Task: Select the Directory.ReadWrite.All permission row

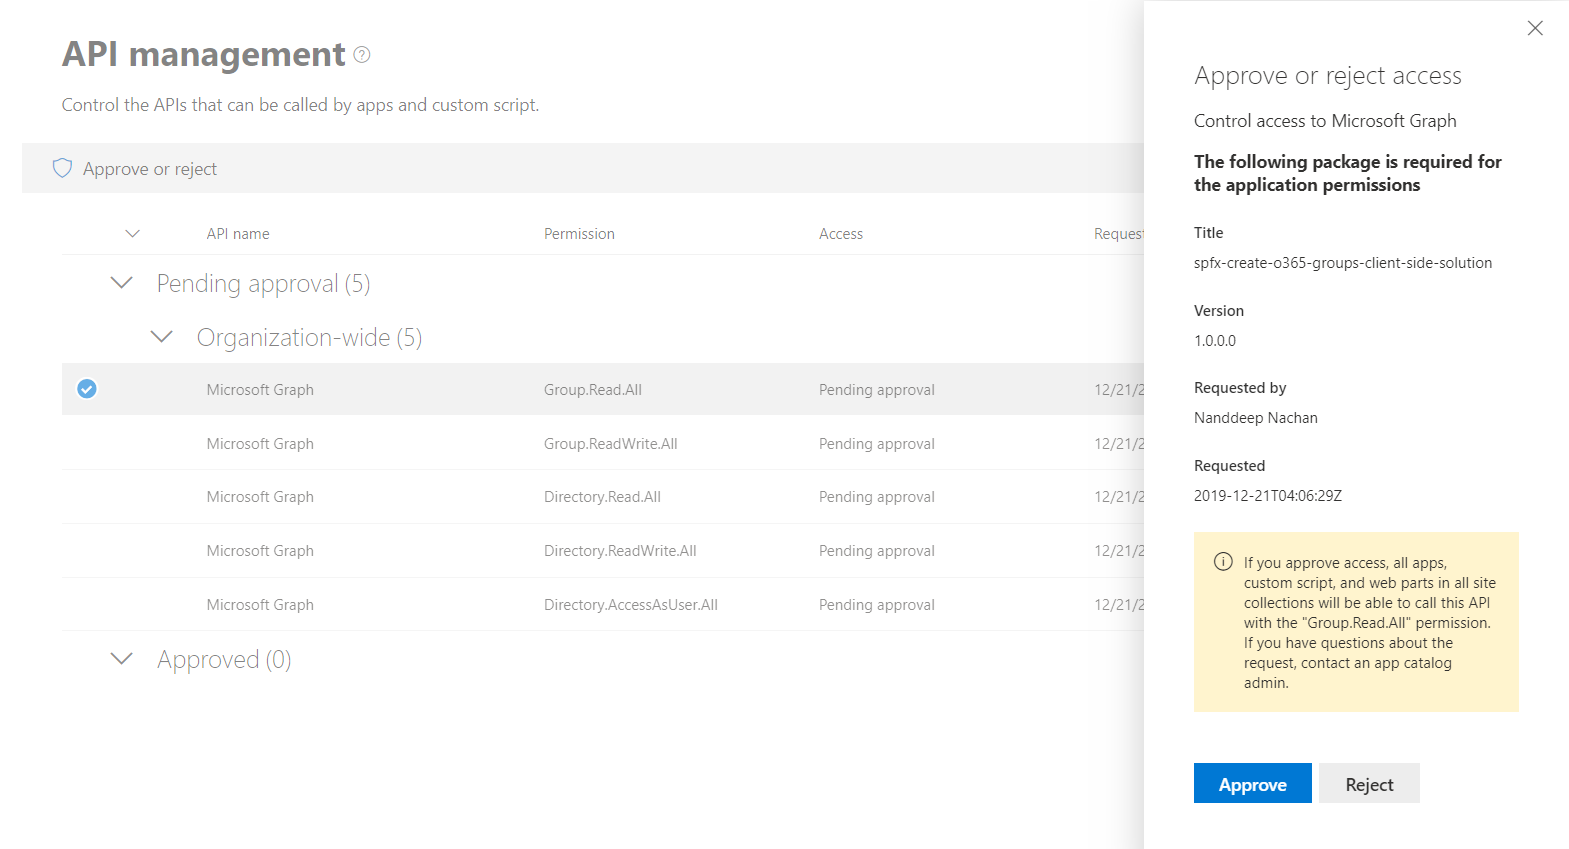Action: (x=620, y=551)
